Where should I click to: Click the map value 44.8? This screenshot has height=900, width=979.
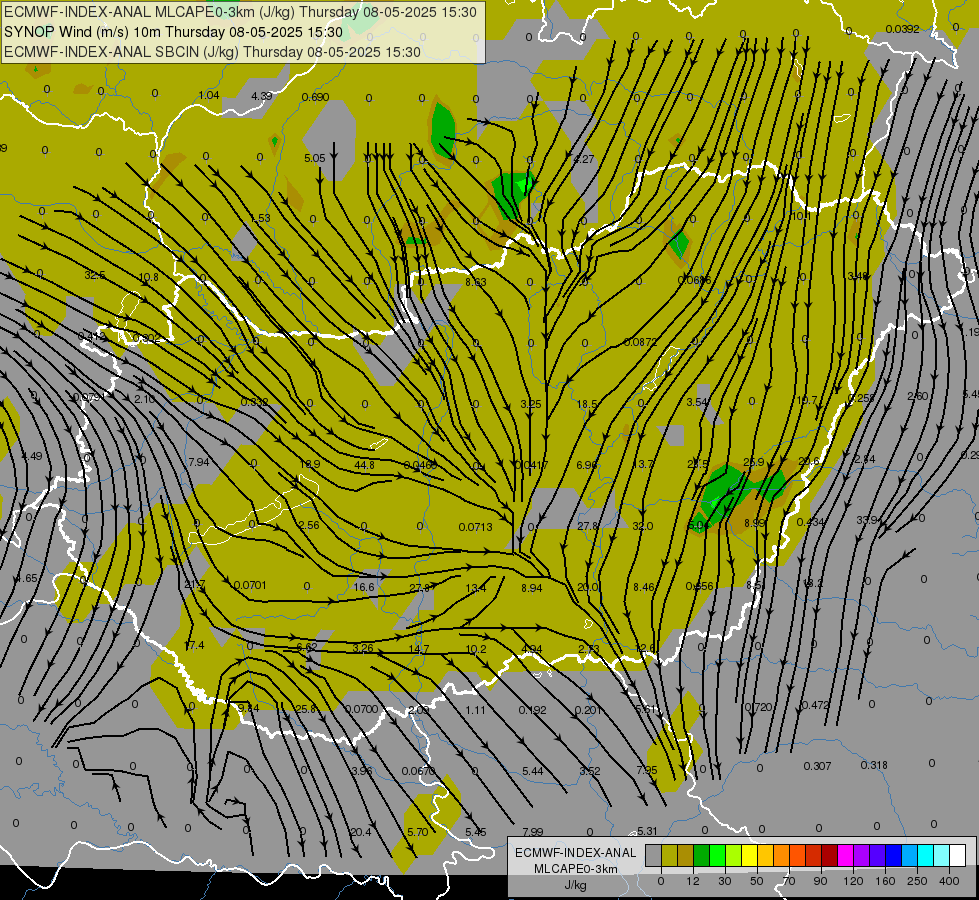(x=364, y=465)
